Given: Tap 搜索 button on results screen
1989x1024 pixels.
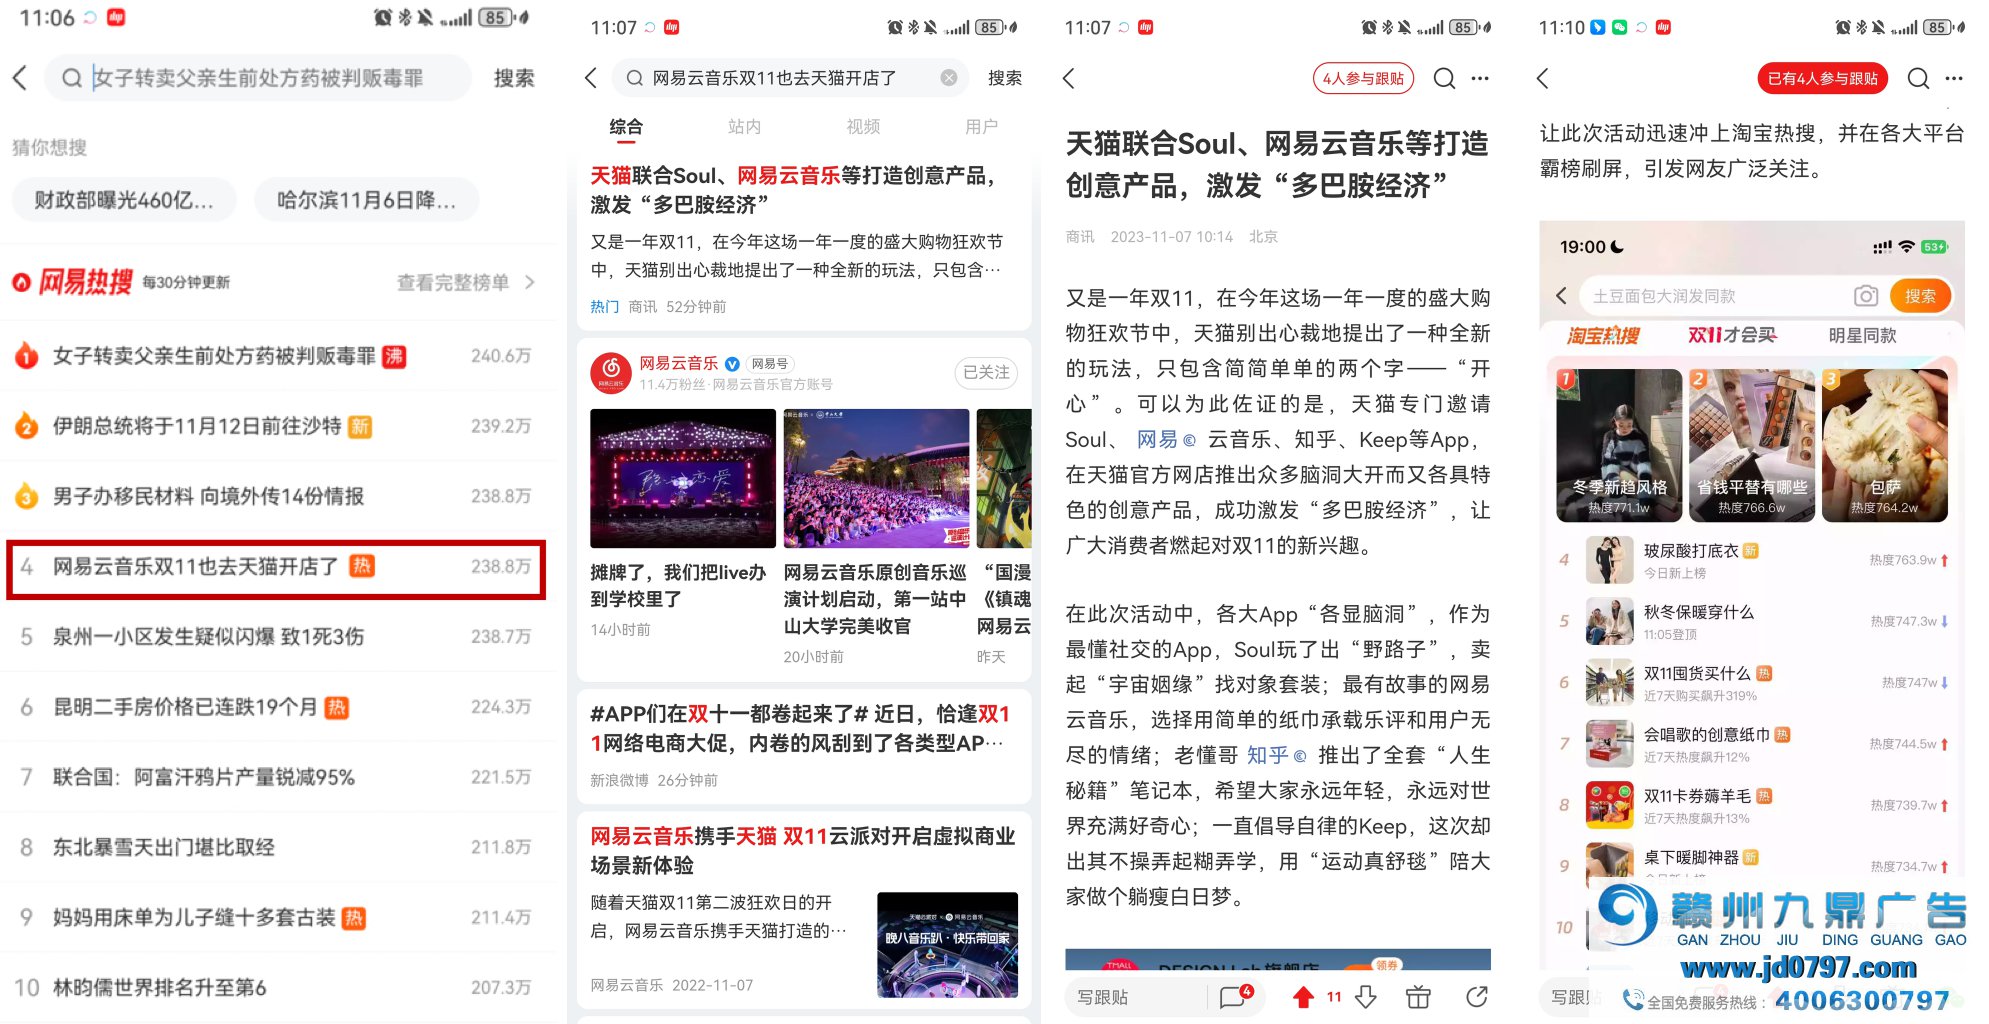Looking at the screenshot, I should (x=1005, y=78).
